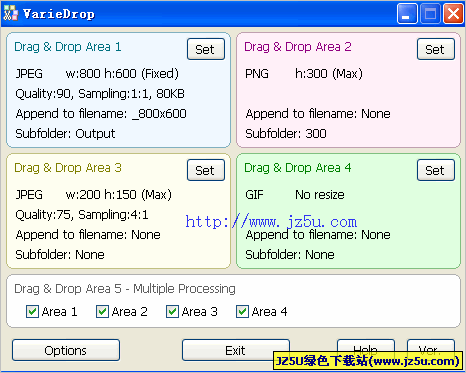The width and height of the screenshot is (466, 373).
Task: Open Set dialog for Drag & Drop Area 3
Action: point(206,170)
